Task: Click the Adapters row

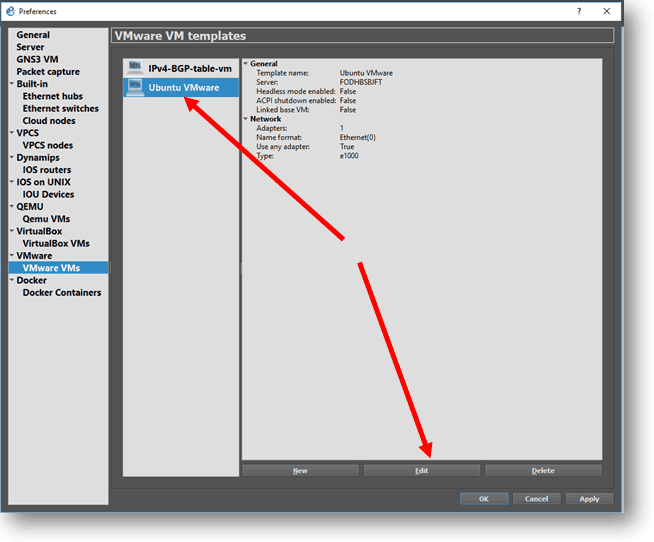Action: point(300,128)
